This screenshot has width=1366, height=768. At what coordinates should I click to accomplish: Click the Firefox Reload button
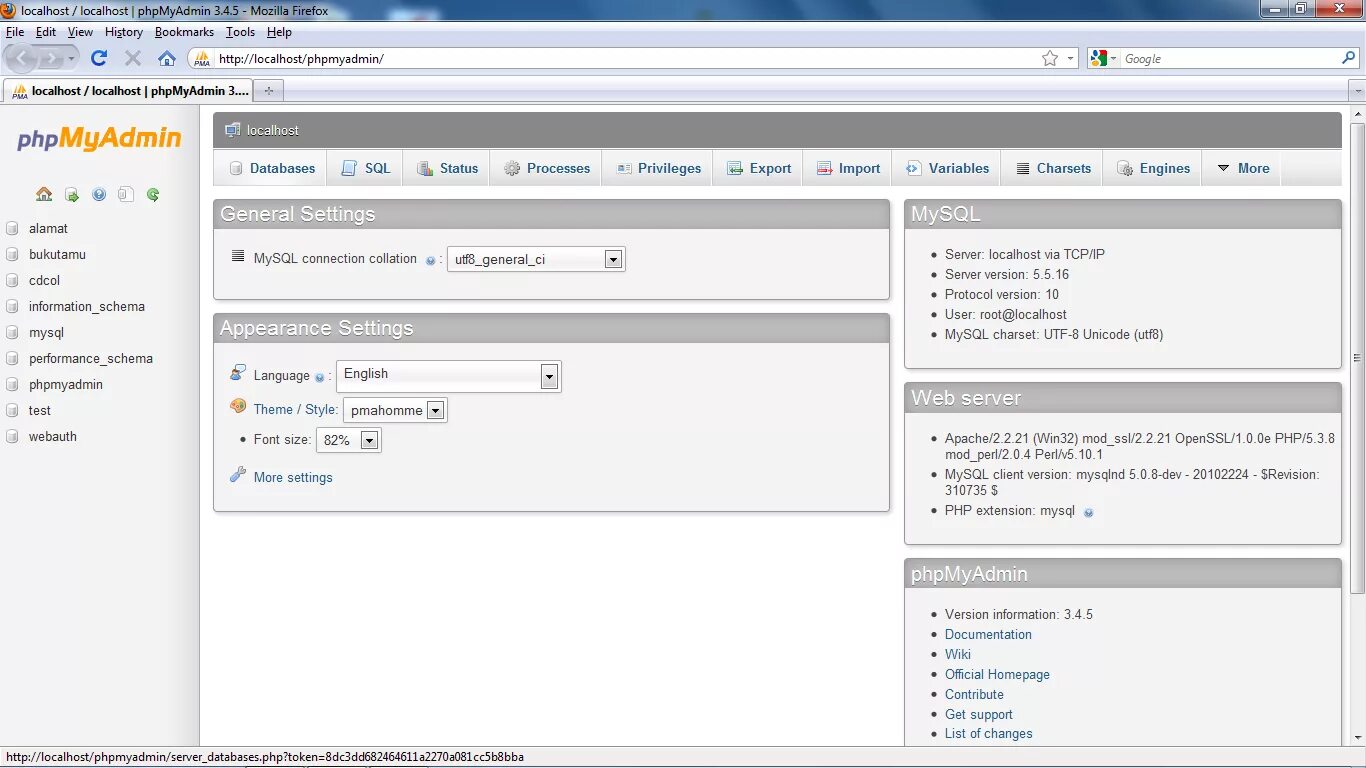[x=99, y=58]
